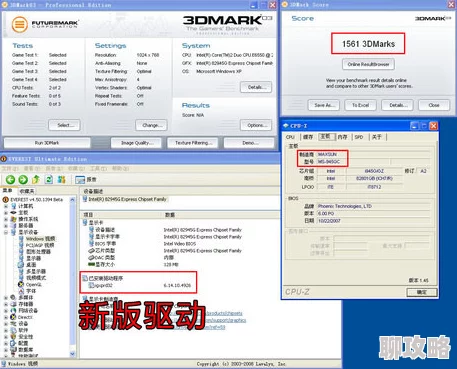457x369 pixels.
Task: Switch to the 菜单 tab in EVEREST
Action: pos(8,191)
